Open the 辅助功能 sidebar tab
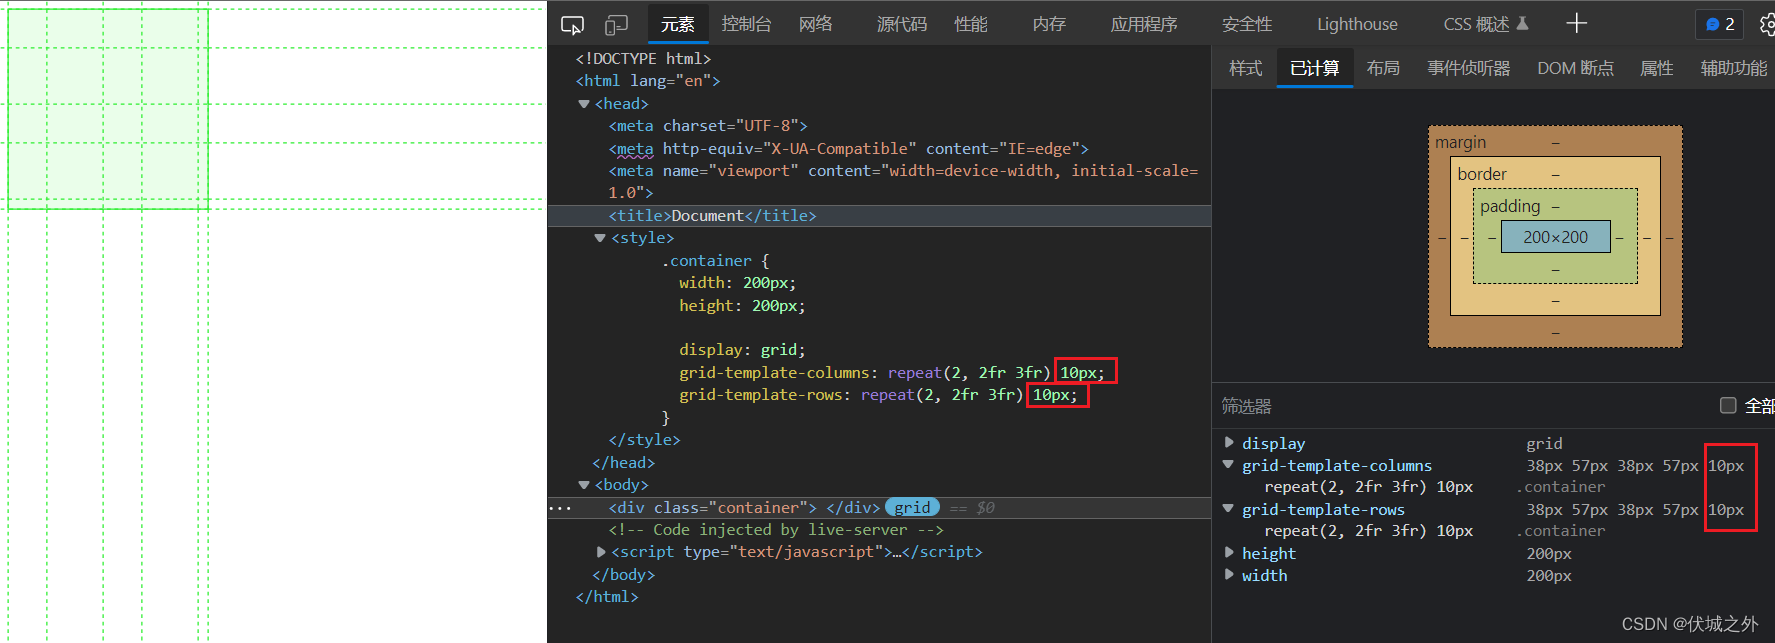Image resolution: width=1775 pixels, height=643 pixels. (1733, 68)
